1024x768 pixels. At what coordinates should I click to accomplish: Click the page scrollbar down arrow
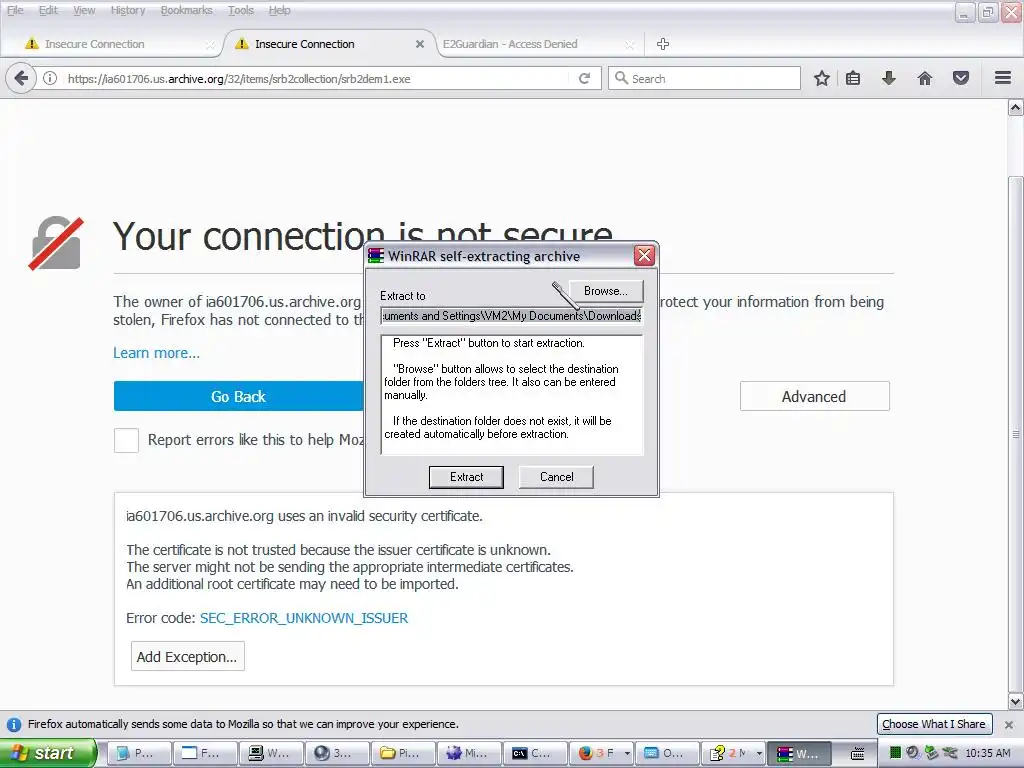point(1016,702)
